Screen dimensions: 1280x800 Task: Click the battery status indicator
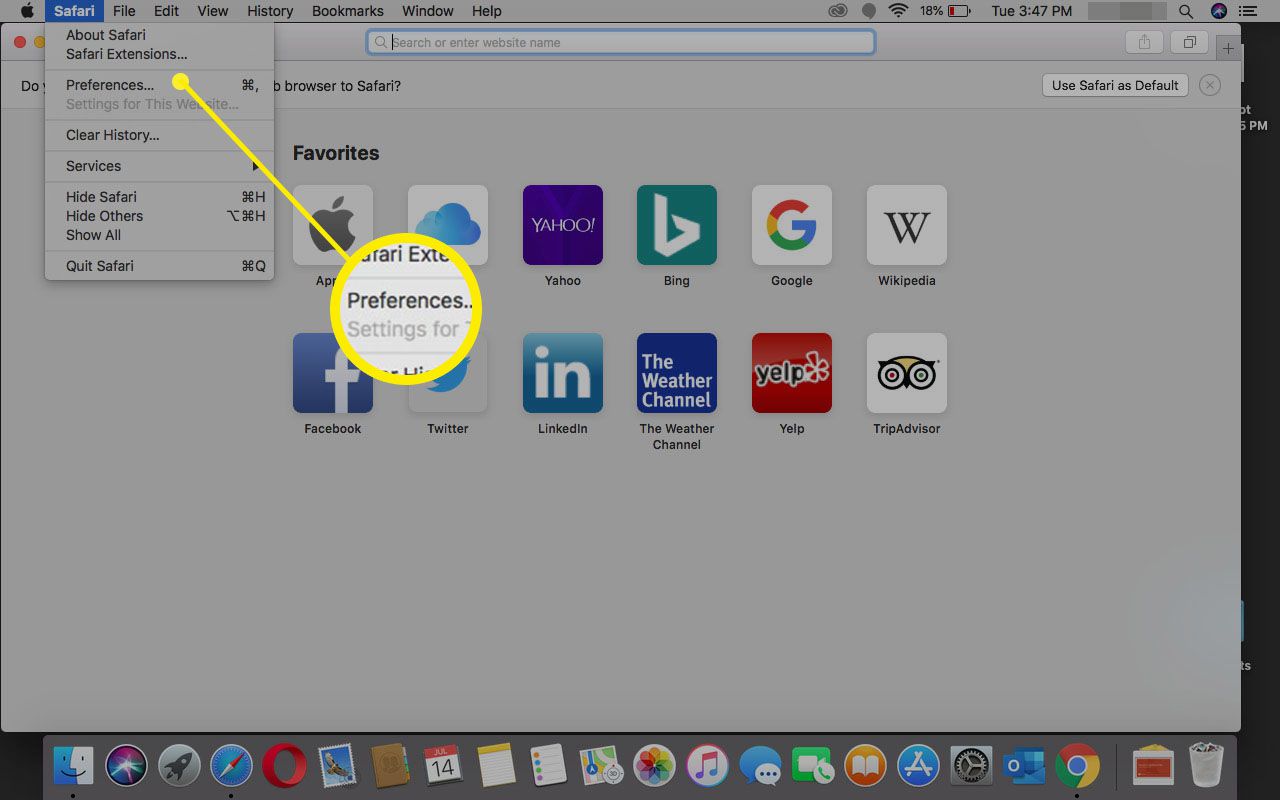click(x=944, y=11)
